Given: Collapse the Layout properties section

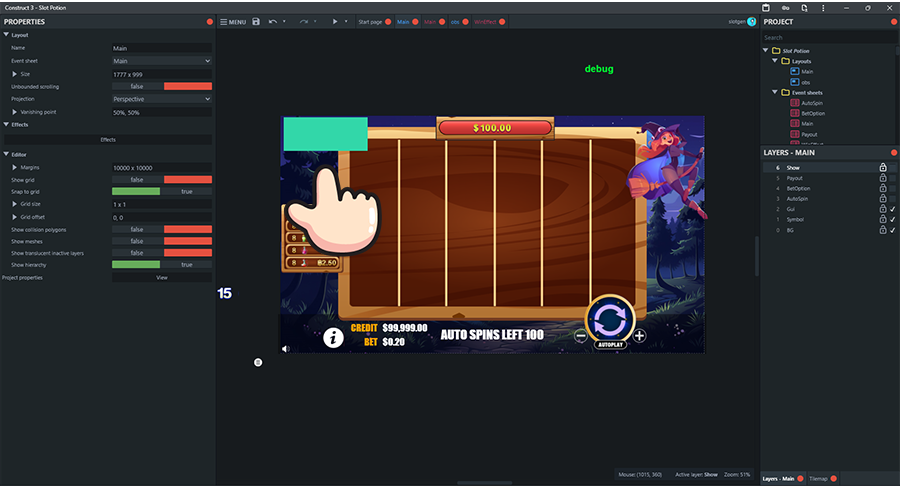Looking at the screenshot, I should click(x=6, y=35).
